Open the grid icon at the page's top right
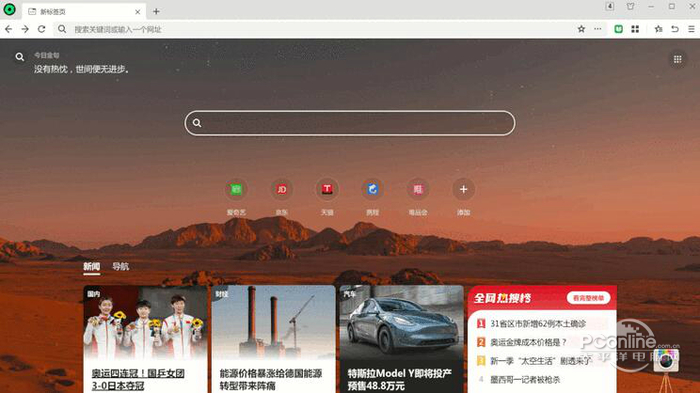 (677, 59)
